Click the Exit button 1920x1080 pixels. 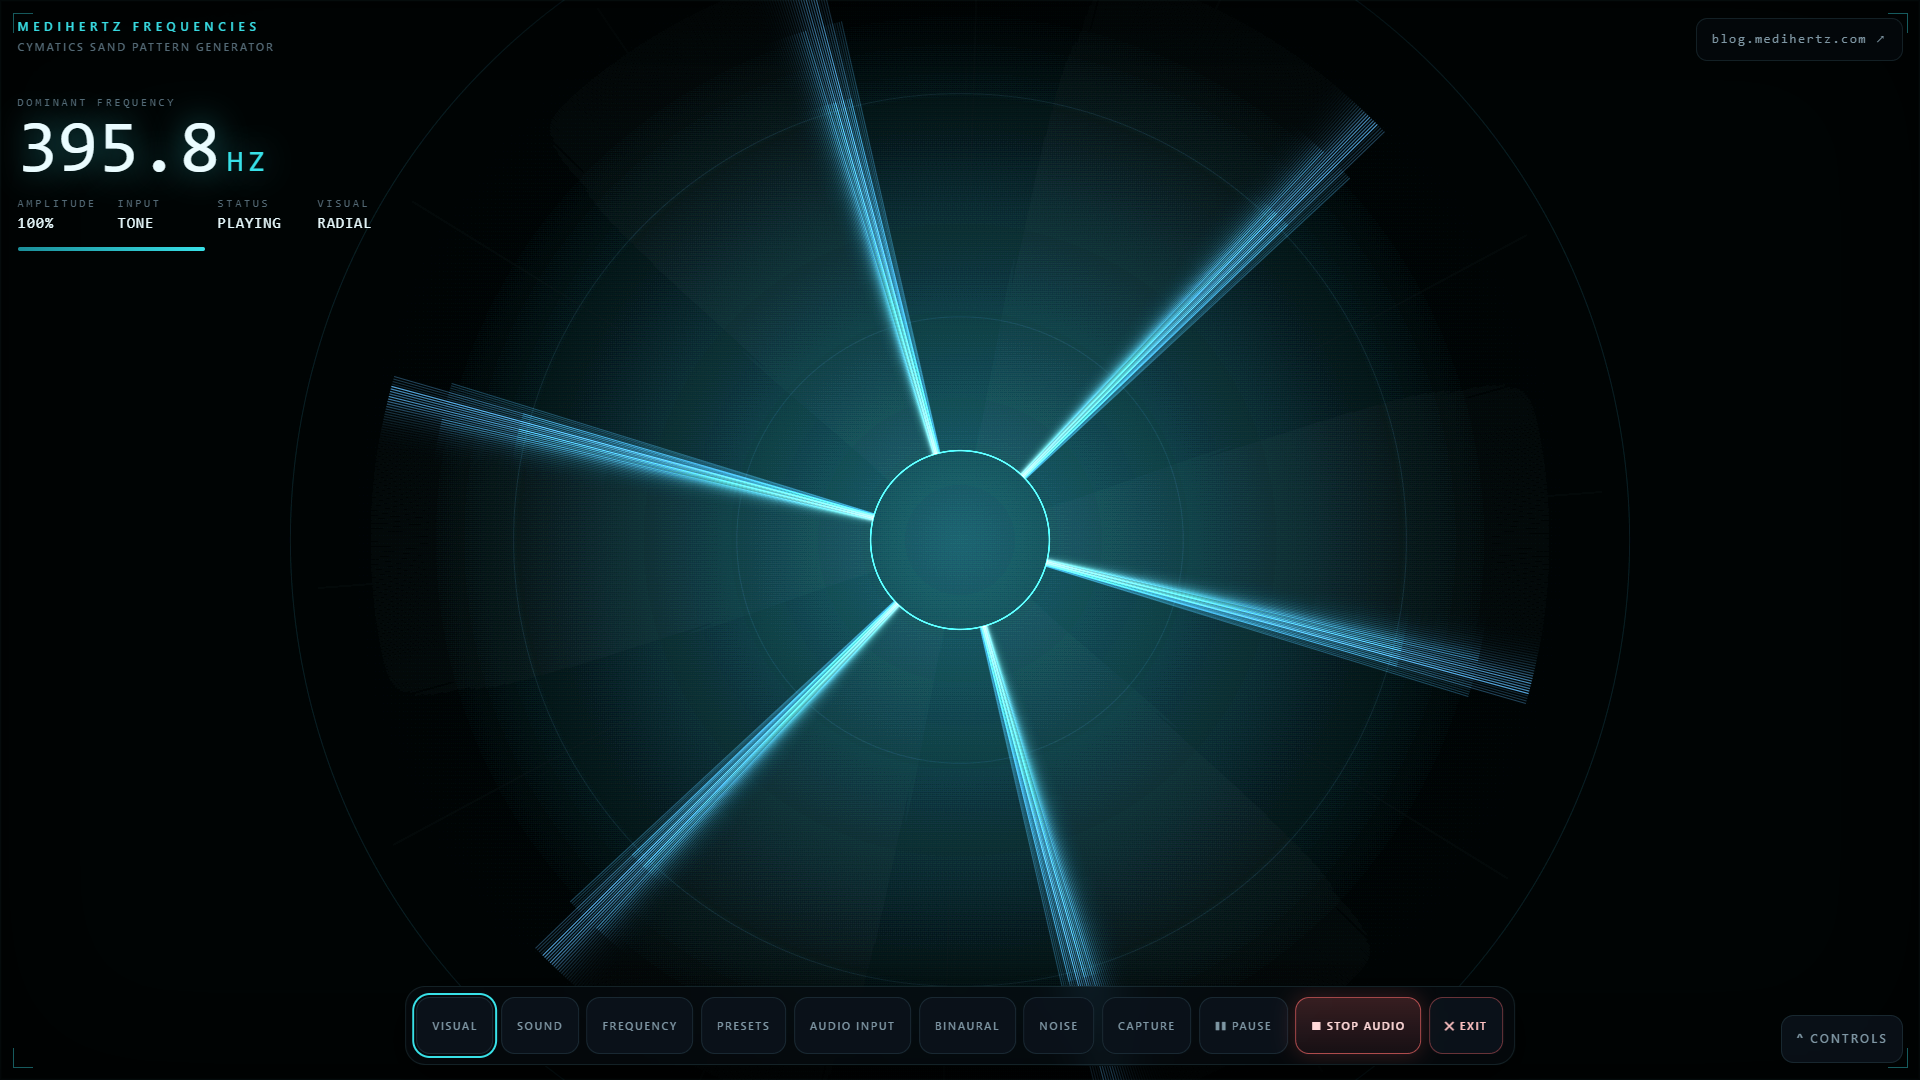(1465, 1025)
